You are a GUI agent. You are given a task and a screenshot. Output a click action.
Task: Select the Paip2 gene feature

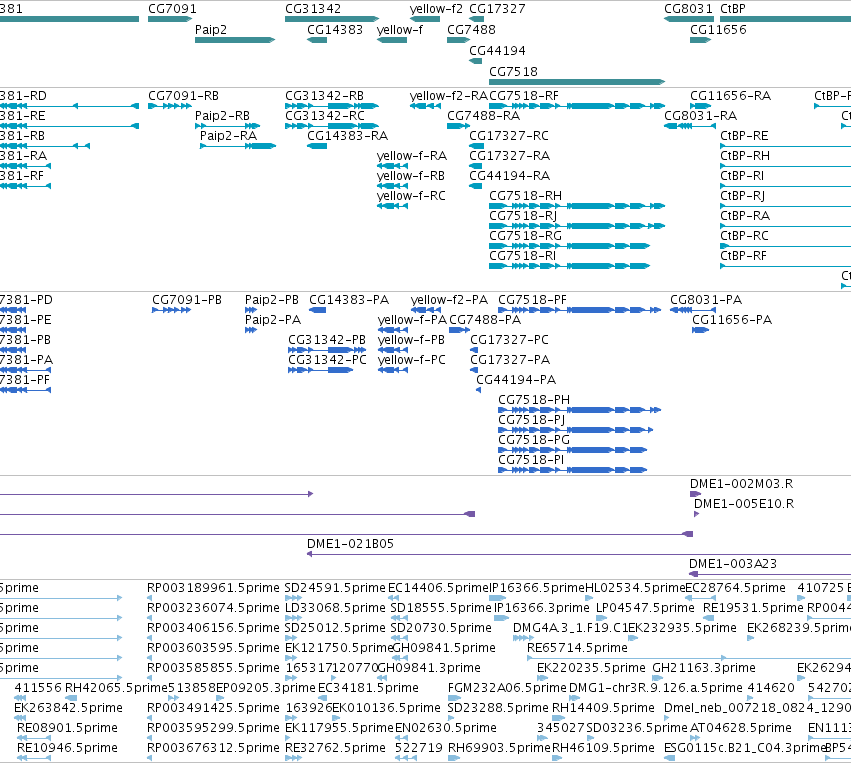[235, 40]
